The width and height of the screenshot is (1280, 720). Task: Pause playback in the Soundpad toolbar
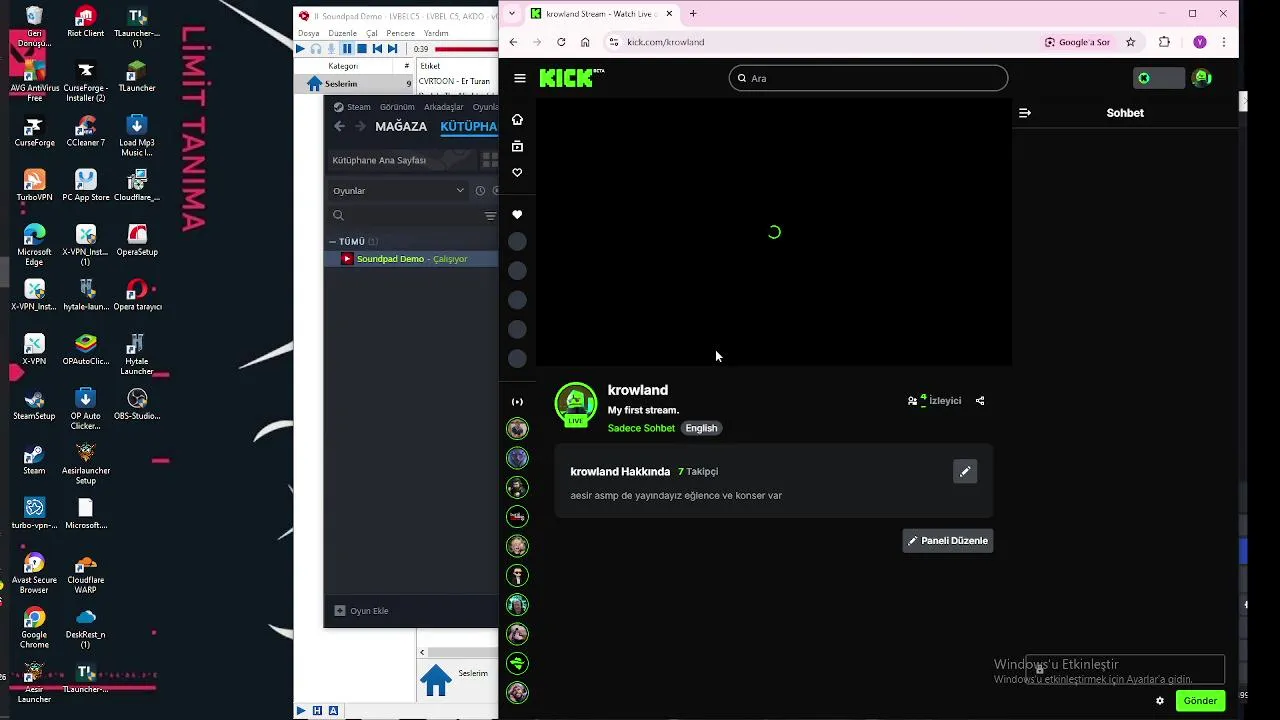click(x=347, y=49)
